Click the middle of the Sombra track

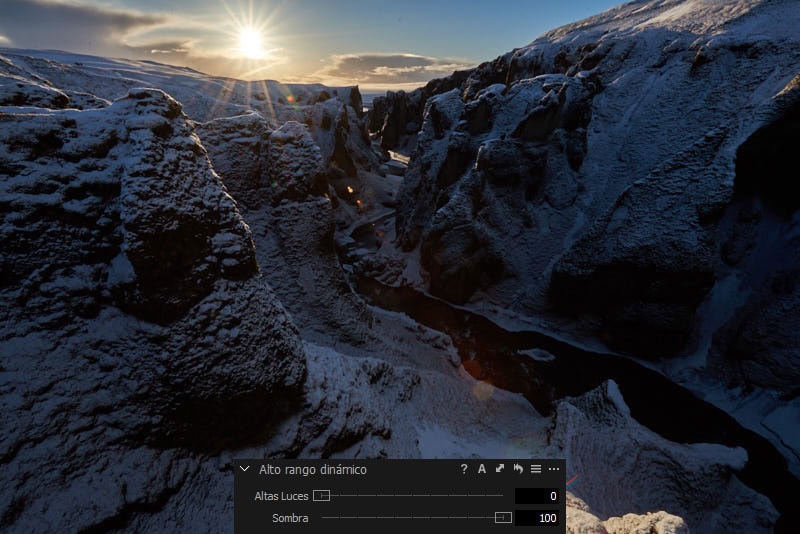(x=412, y=517)
